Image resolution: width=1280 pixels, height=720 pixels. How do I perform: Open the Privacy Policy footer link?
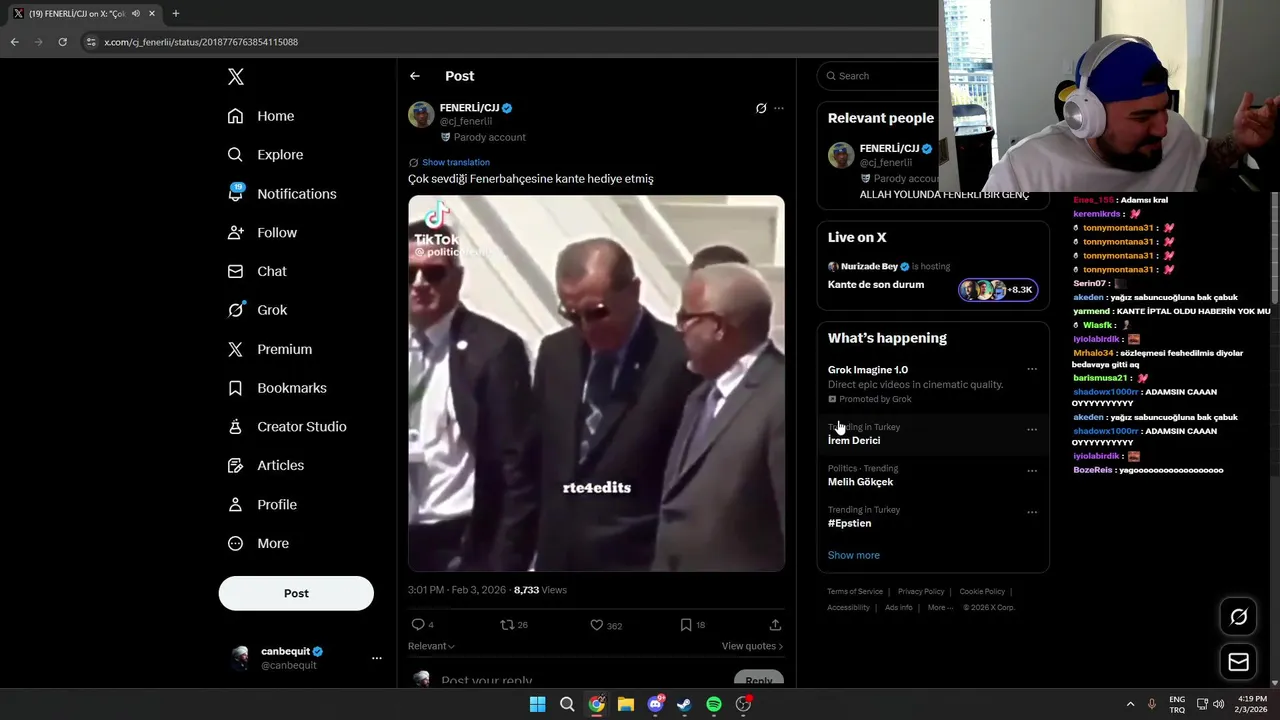[x=921, y=592]
